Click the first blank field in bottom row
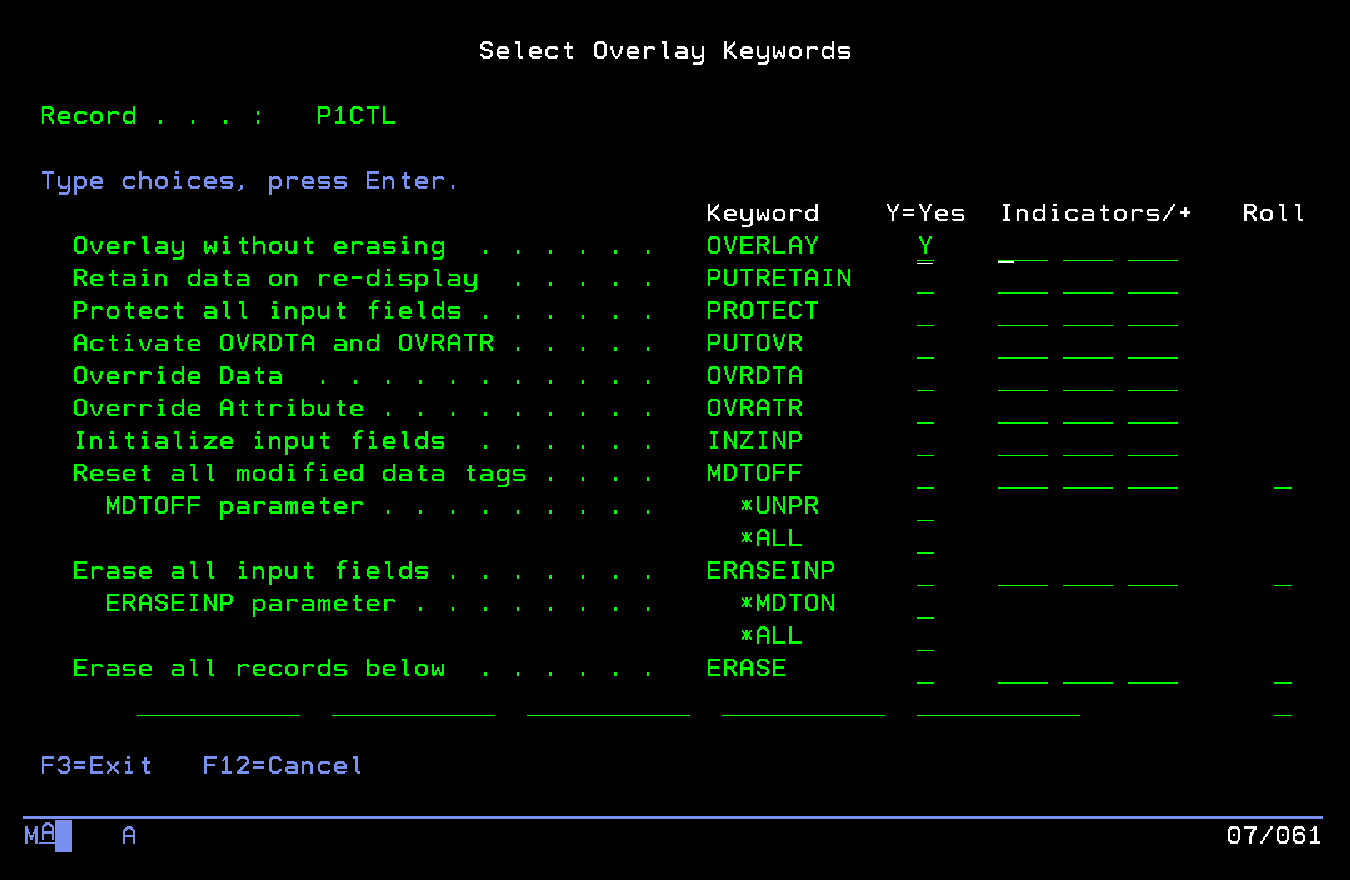The height and width of the screenshot is (880, 1350). pos(218,702)
